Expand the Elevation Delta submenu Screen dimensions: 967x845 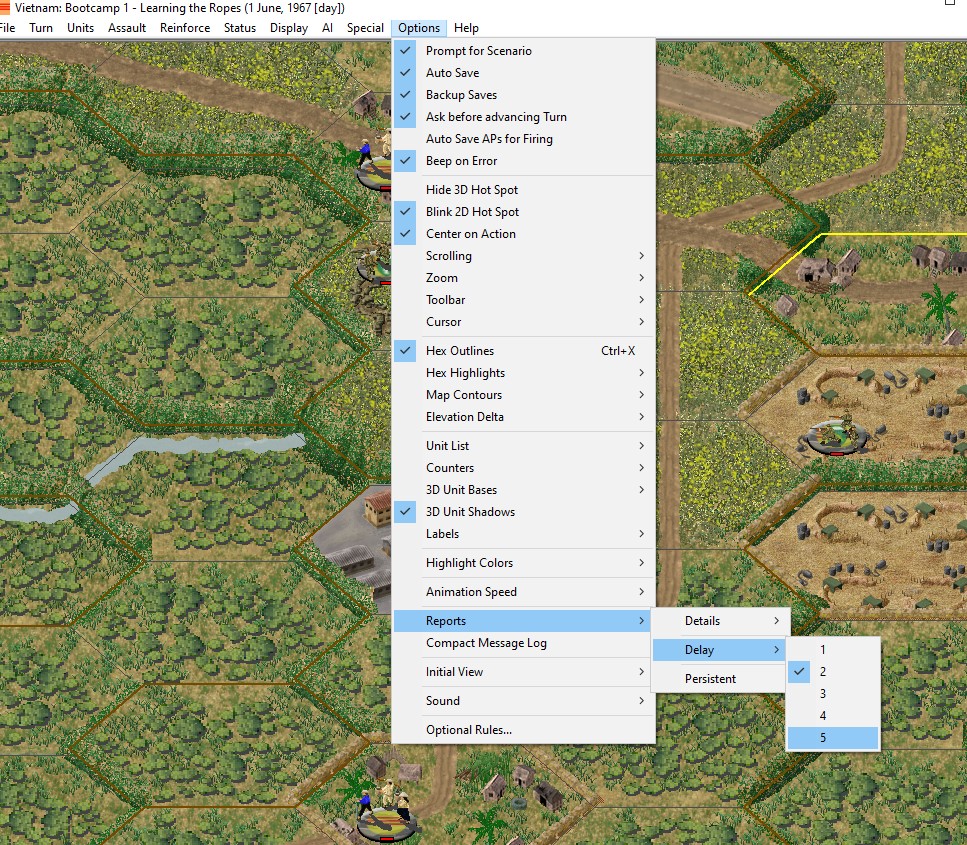(523, 417)
